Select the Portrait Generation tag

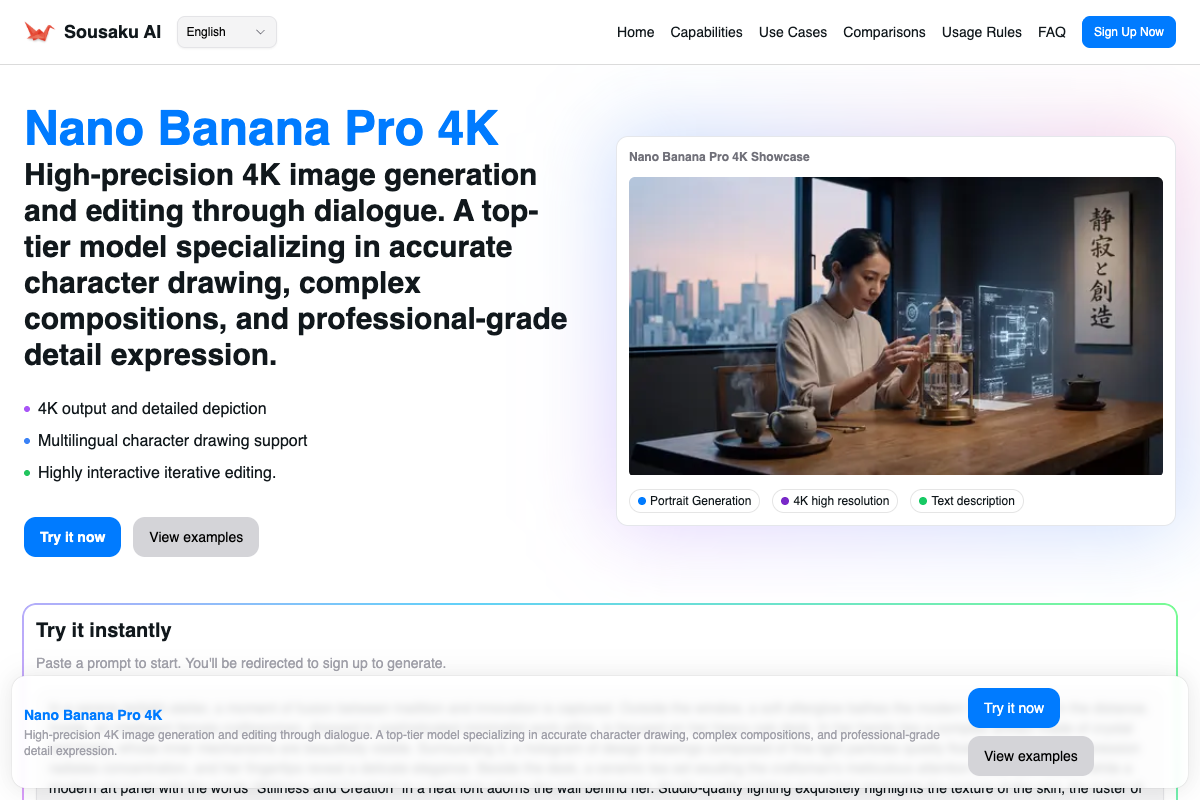point(694,501)
